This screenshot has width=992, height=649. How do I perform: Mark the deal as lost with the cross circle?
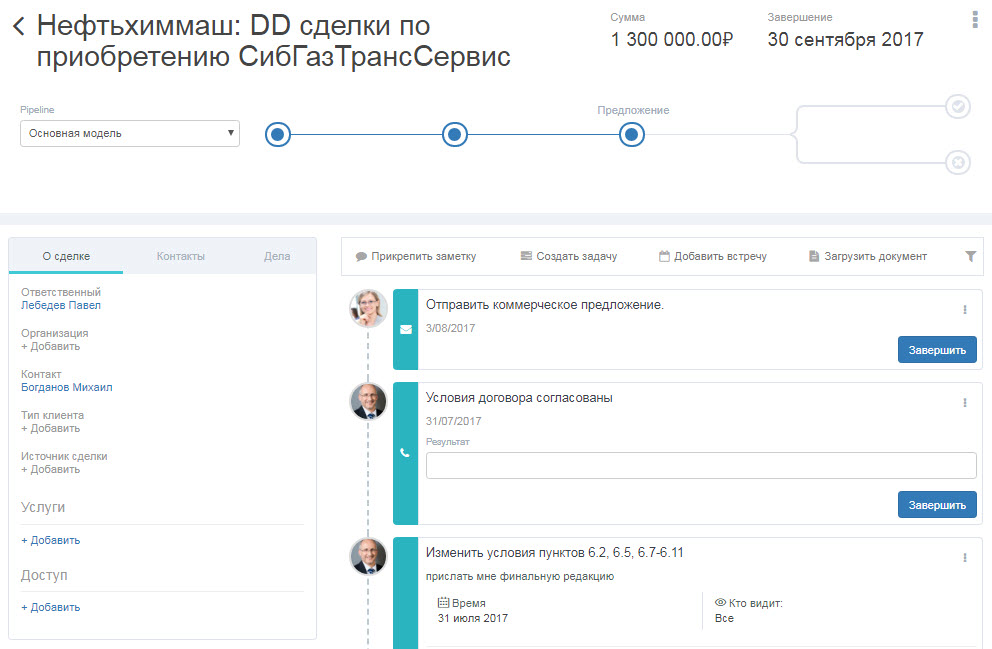point(958,162)
